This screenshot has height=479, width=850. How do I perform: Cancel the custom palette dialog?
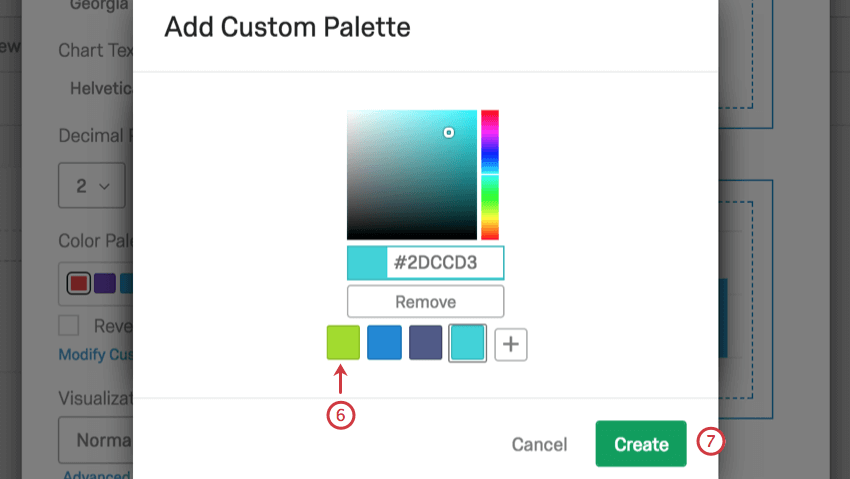tap(539, 444)
